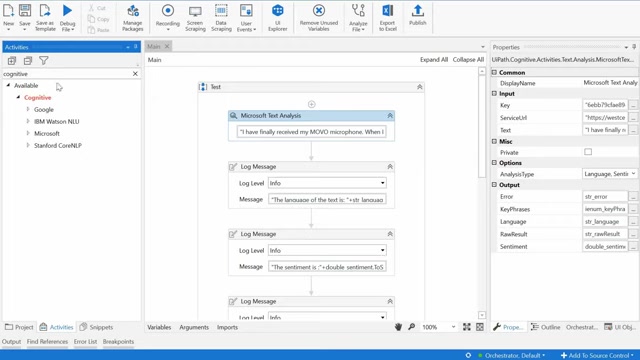Open the Breakpoints tab
Viewport: 640px width, 360px height.
coord(118,342)
